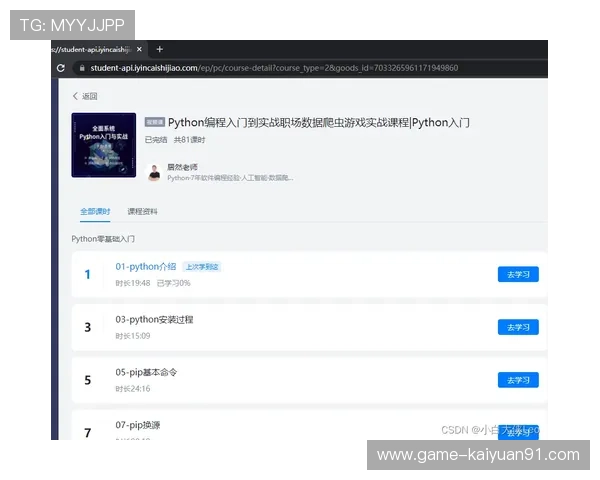This screenshot has height=480, width=600.
Task: Reload the page with the refresh icon
Action: click(x=60, y=68)
